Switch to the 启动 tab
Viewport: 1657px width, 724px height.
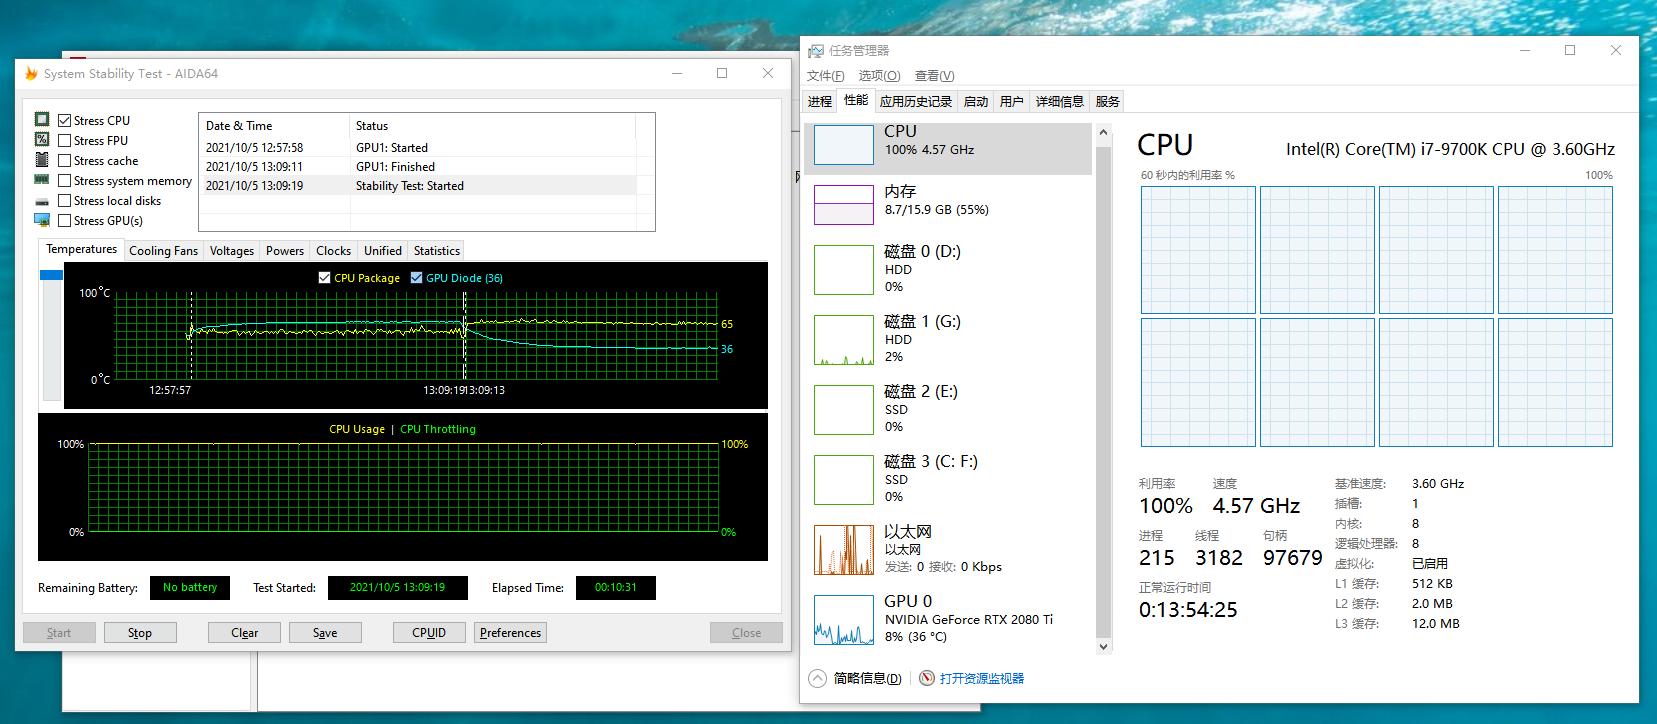tap(976, 101)
